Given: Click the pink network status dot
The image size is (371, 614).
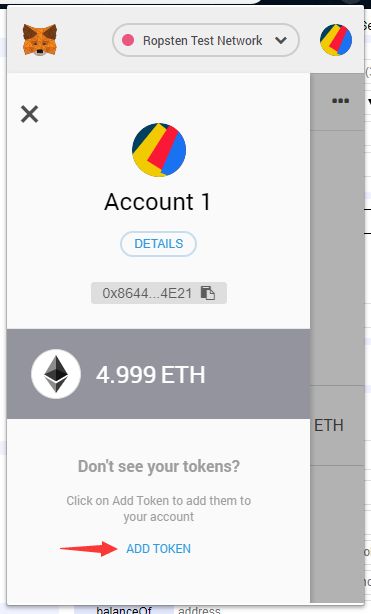Looking at the screenshot, I should coord(128,40).
